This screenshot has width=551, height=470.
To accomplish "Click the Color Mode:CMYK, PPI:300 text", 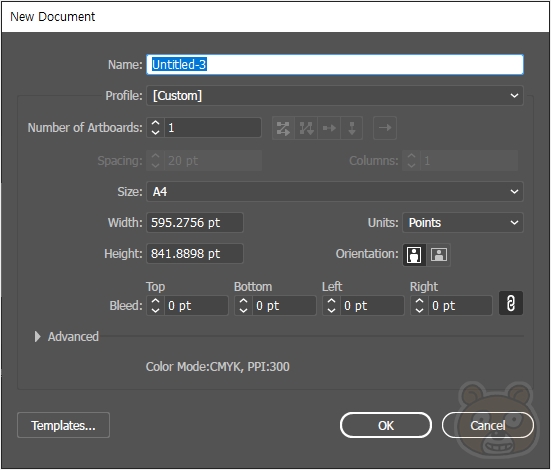I will click(218, 367).
